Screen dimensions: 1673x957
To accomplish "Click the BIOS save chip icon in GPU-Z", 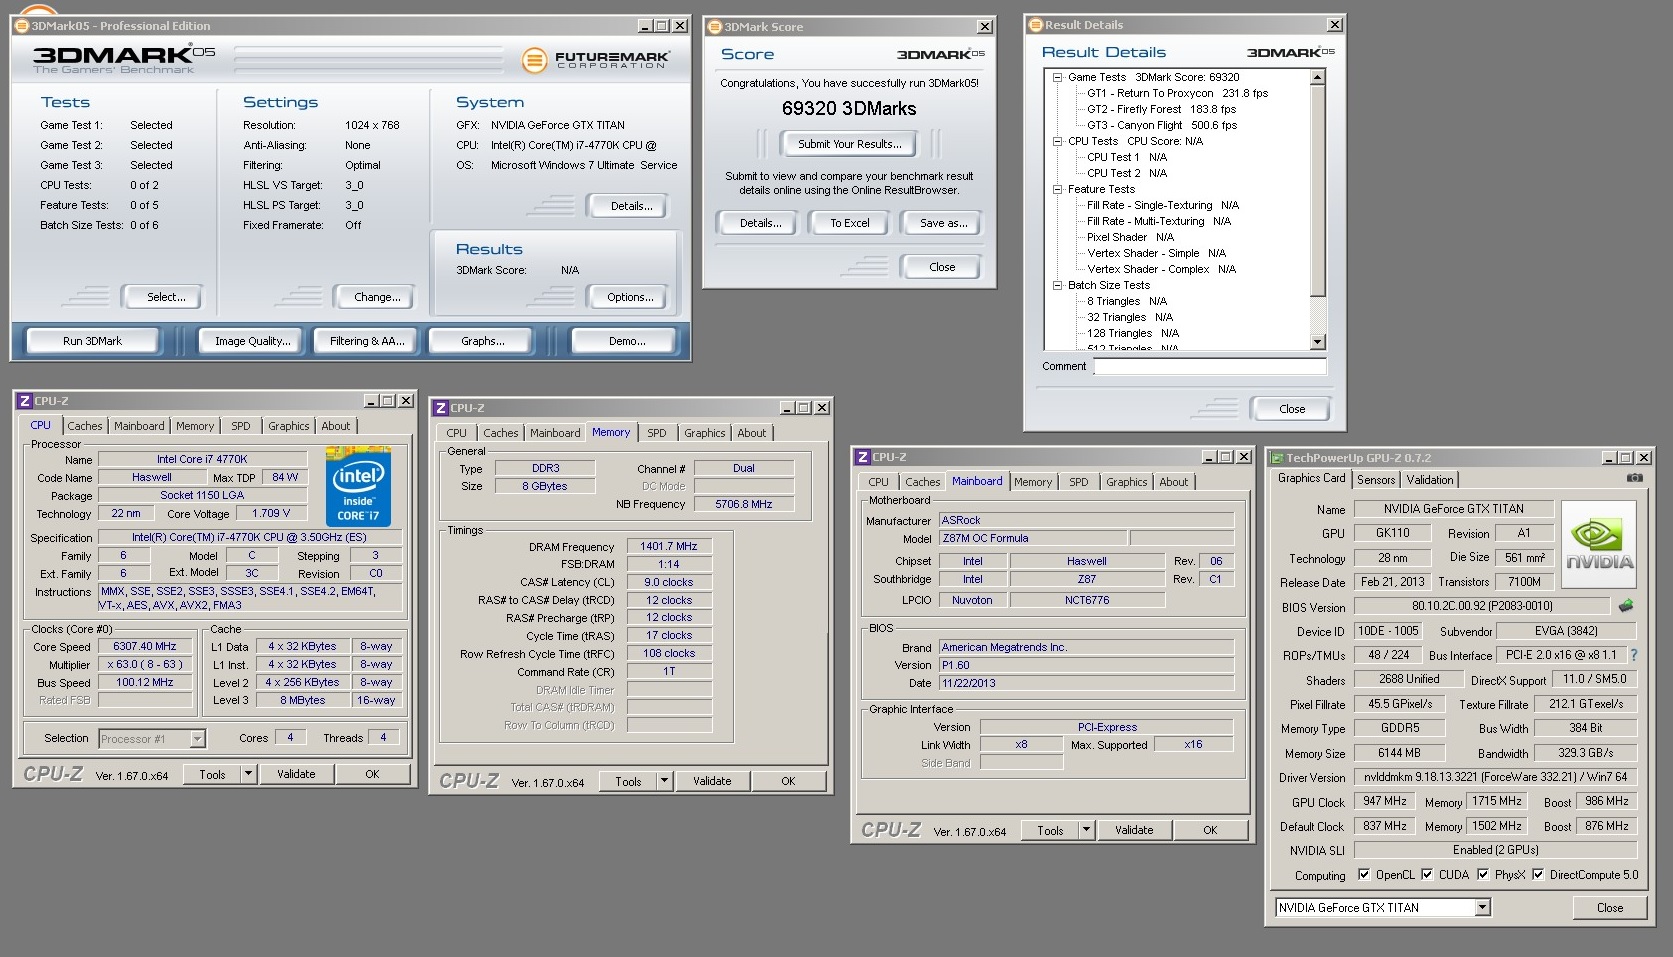I will [x=1626, y=606].
